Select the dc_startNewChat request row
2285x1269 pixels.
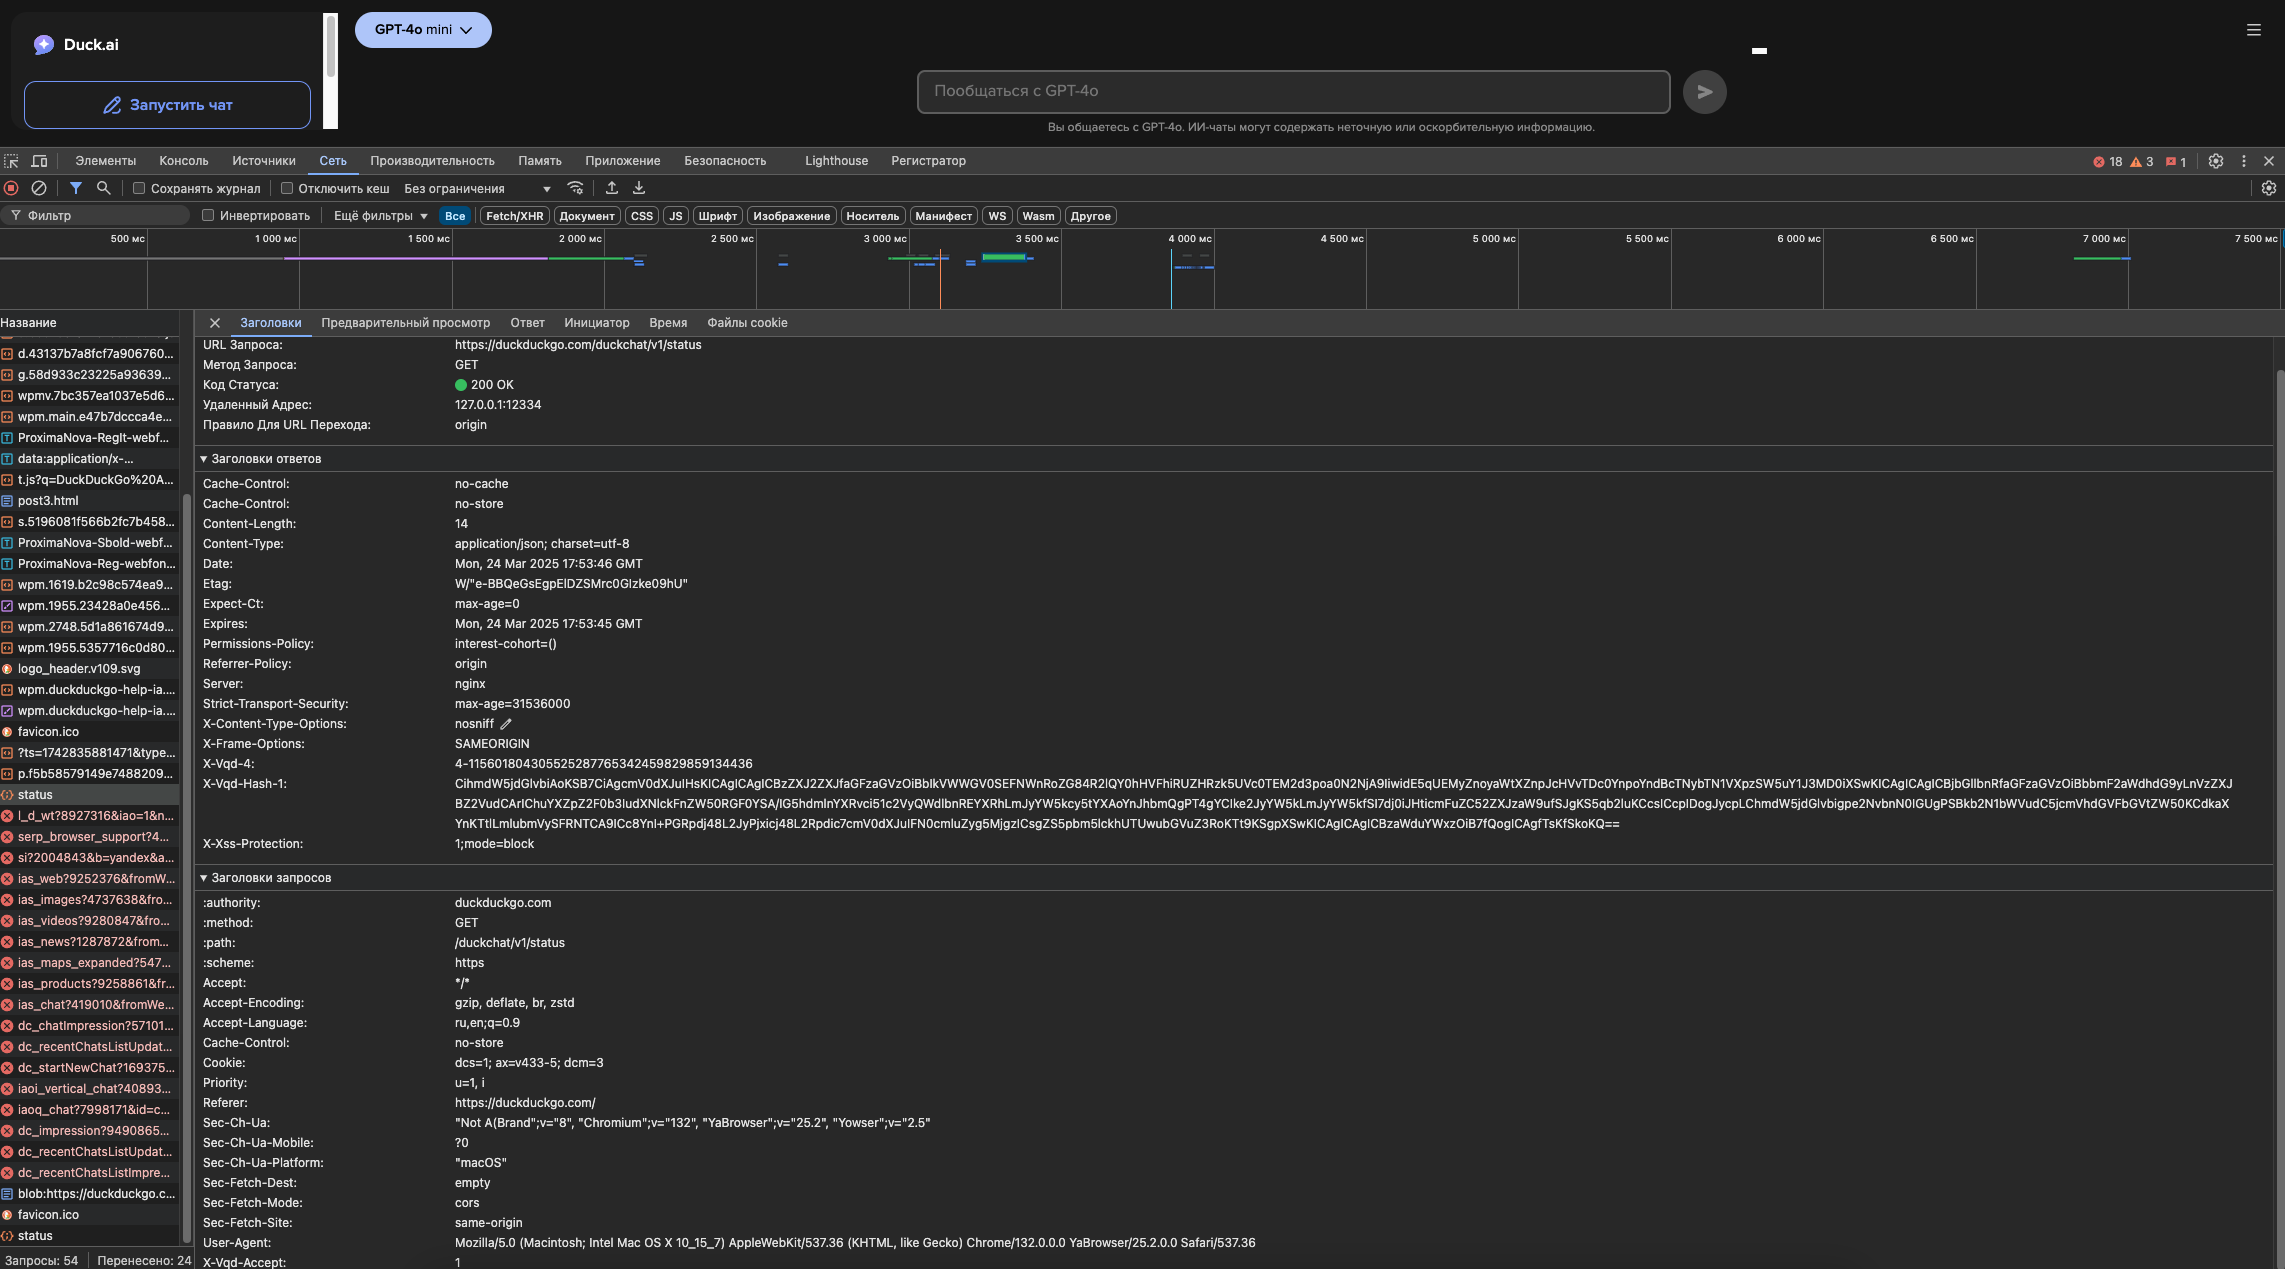click(90, 1068)
